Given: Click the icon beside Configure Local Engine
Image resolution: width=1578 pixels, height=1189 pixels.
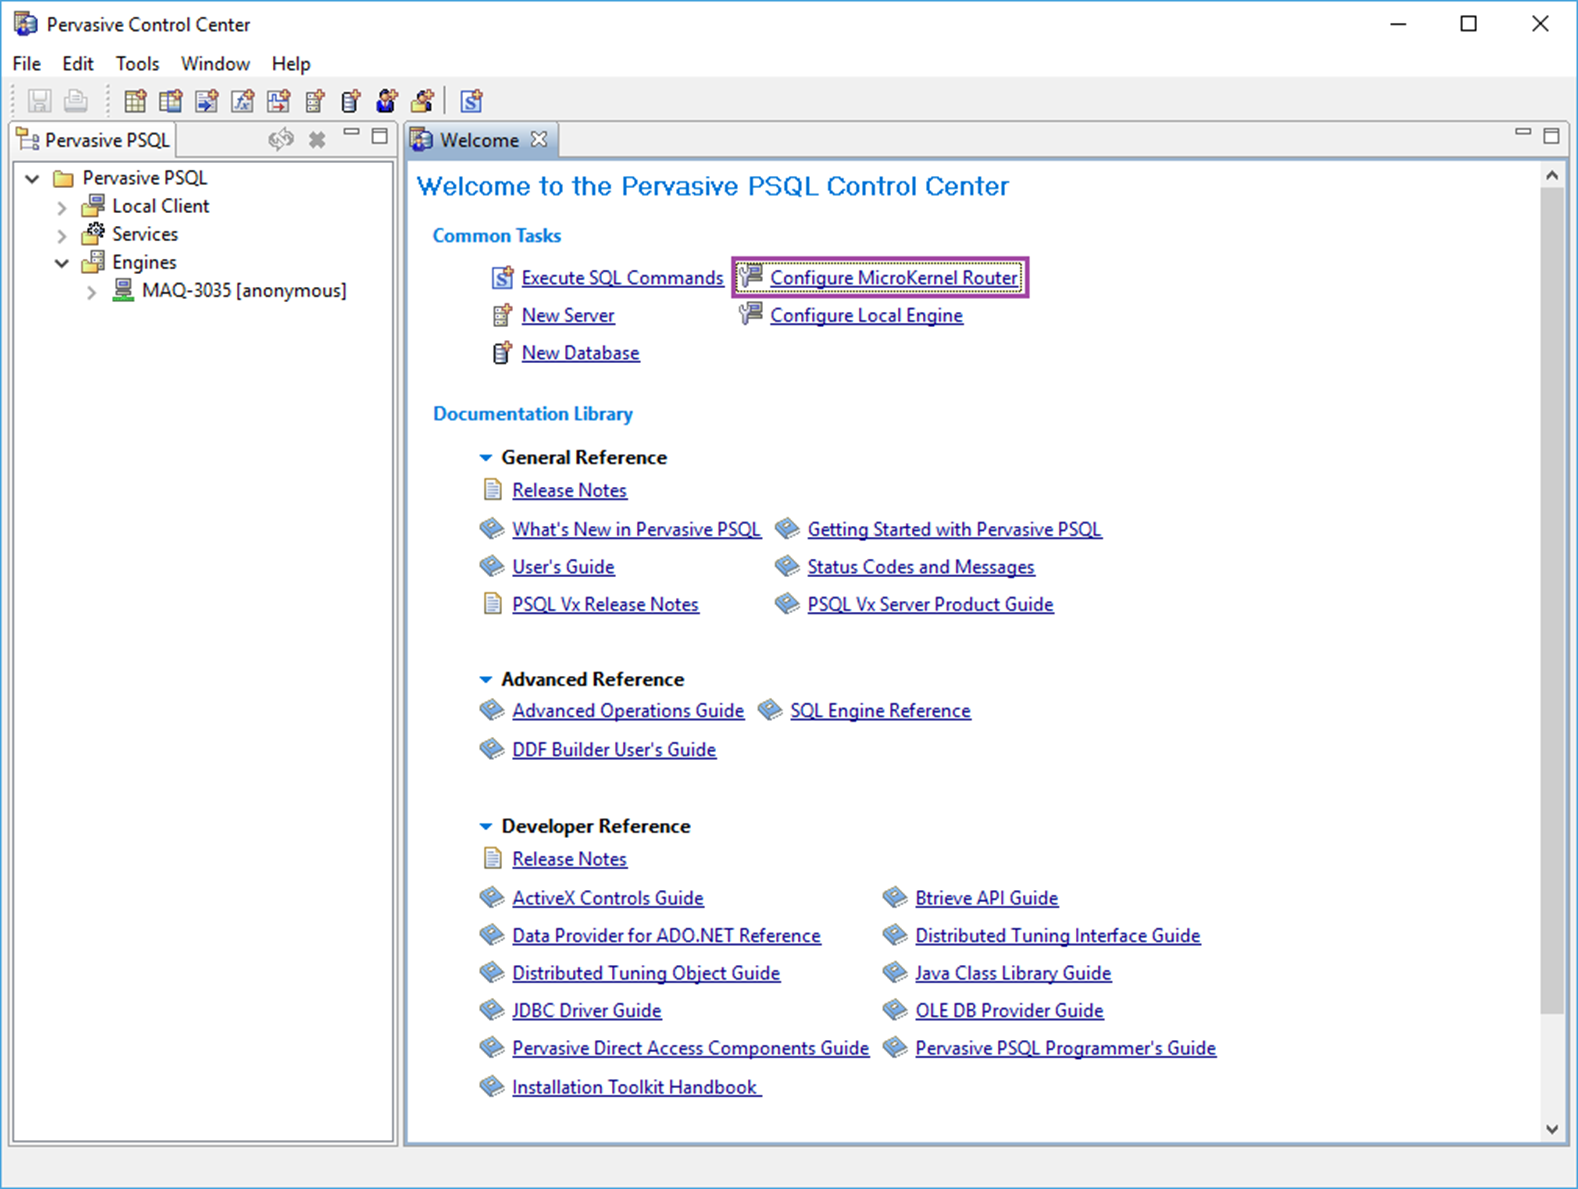Looking at the screenshot, I should point(750,315).
